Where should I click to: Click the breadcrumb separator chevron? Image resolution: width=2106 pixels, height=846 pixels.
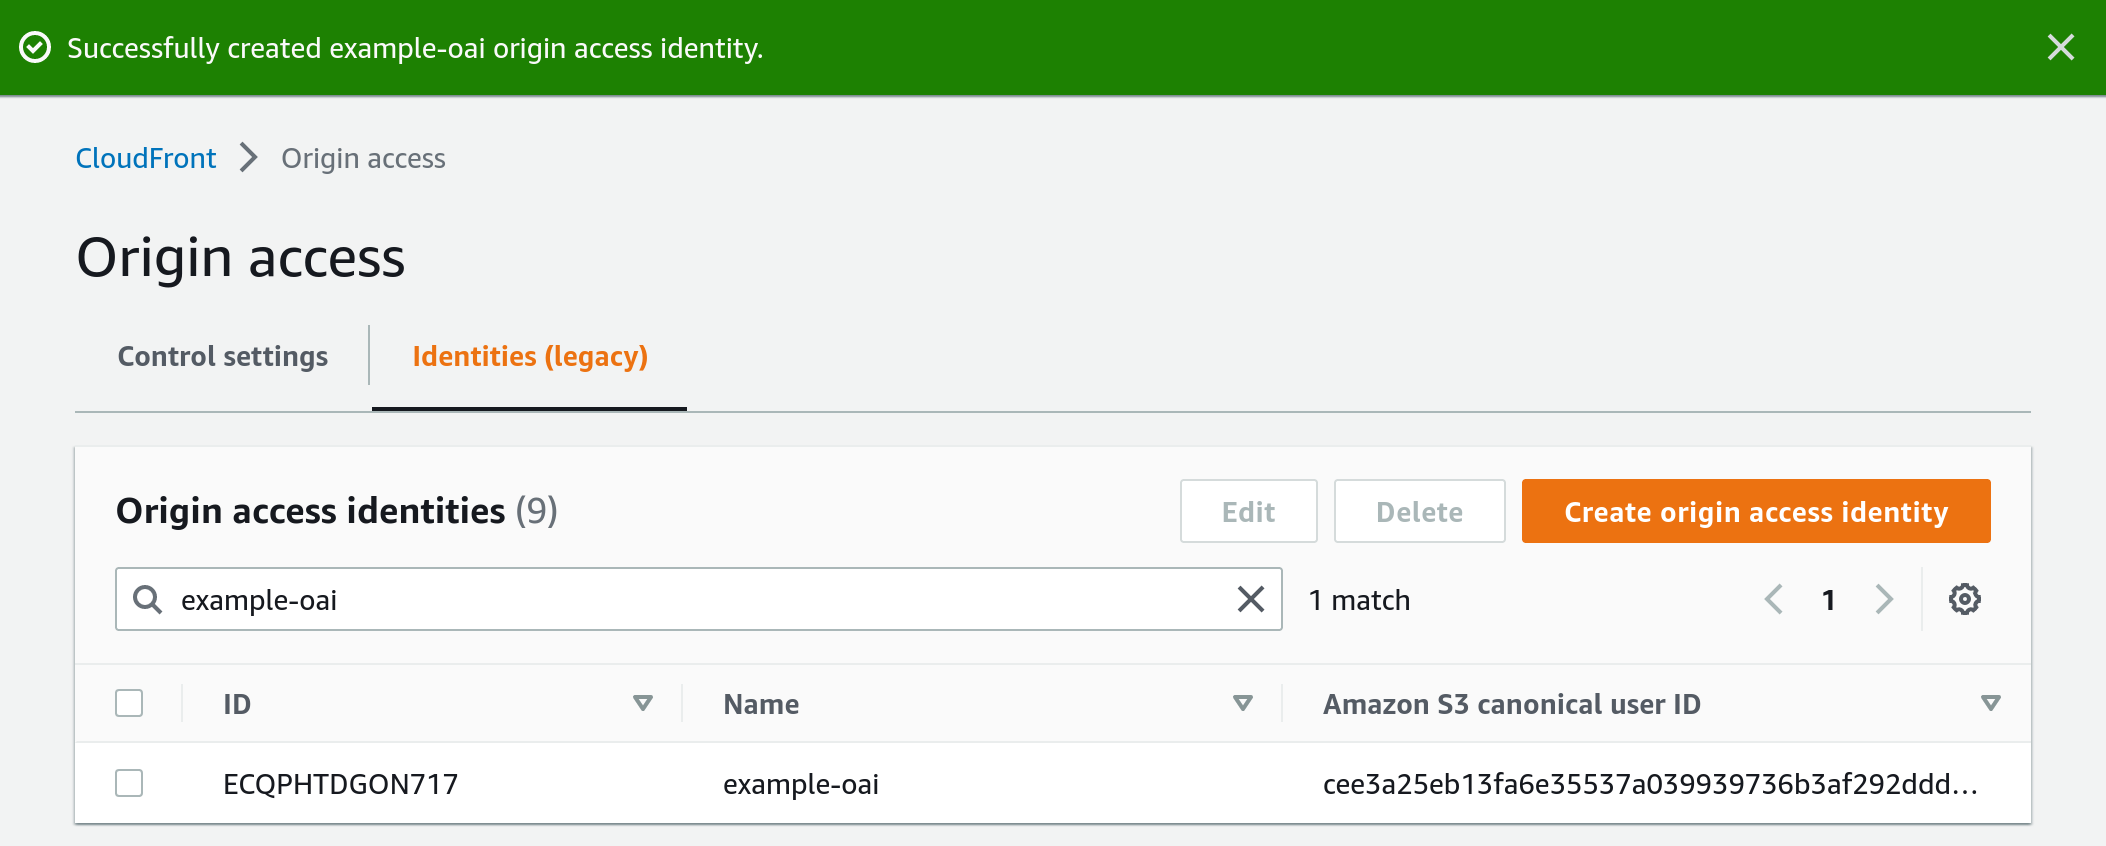pos(248,158)
